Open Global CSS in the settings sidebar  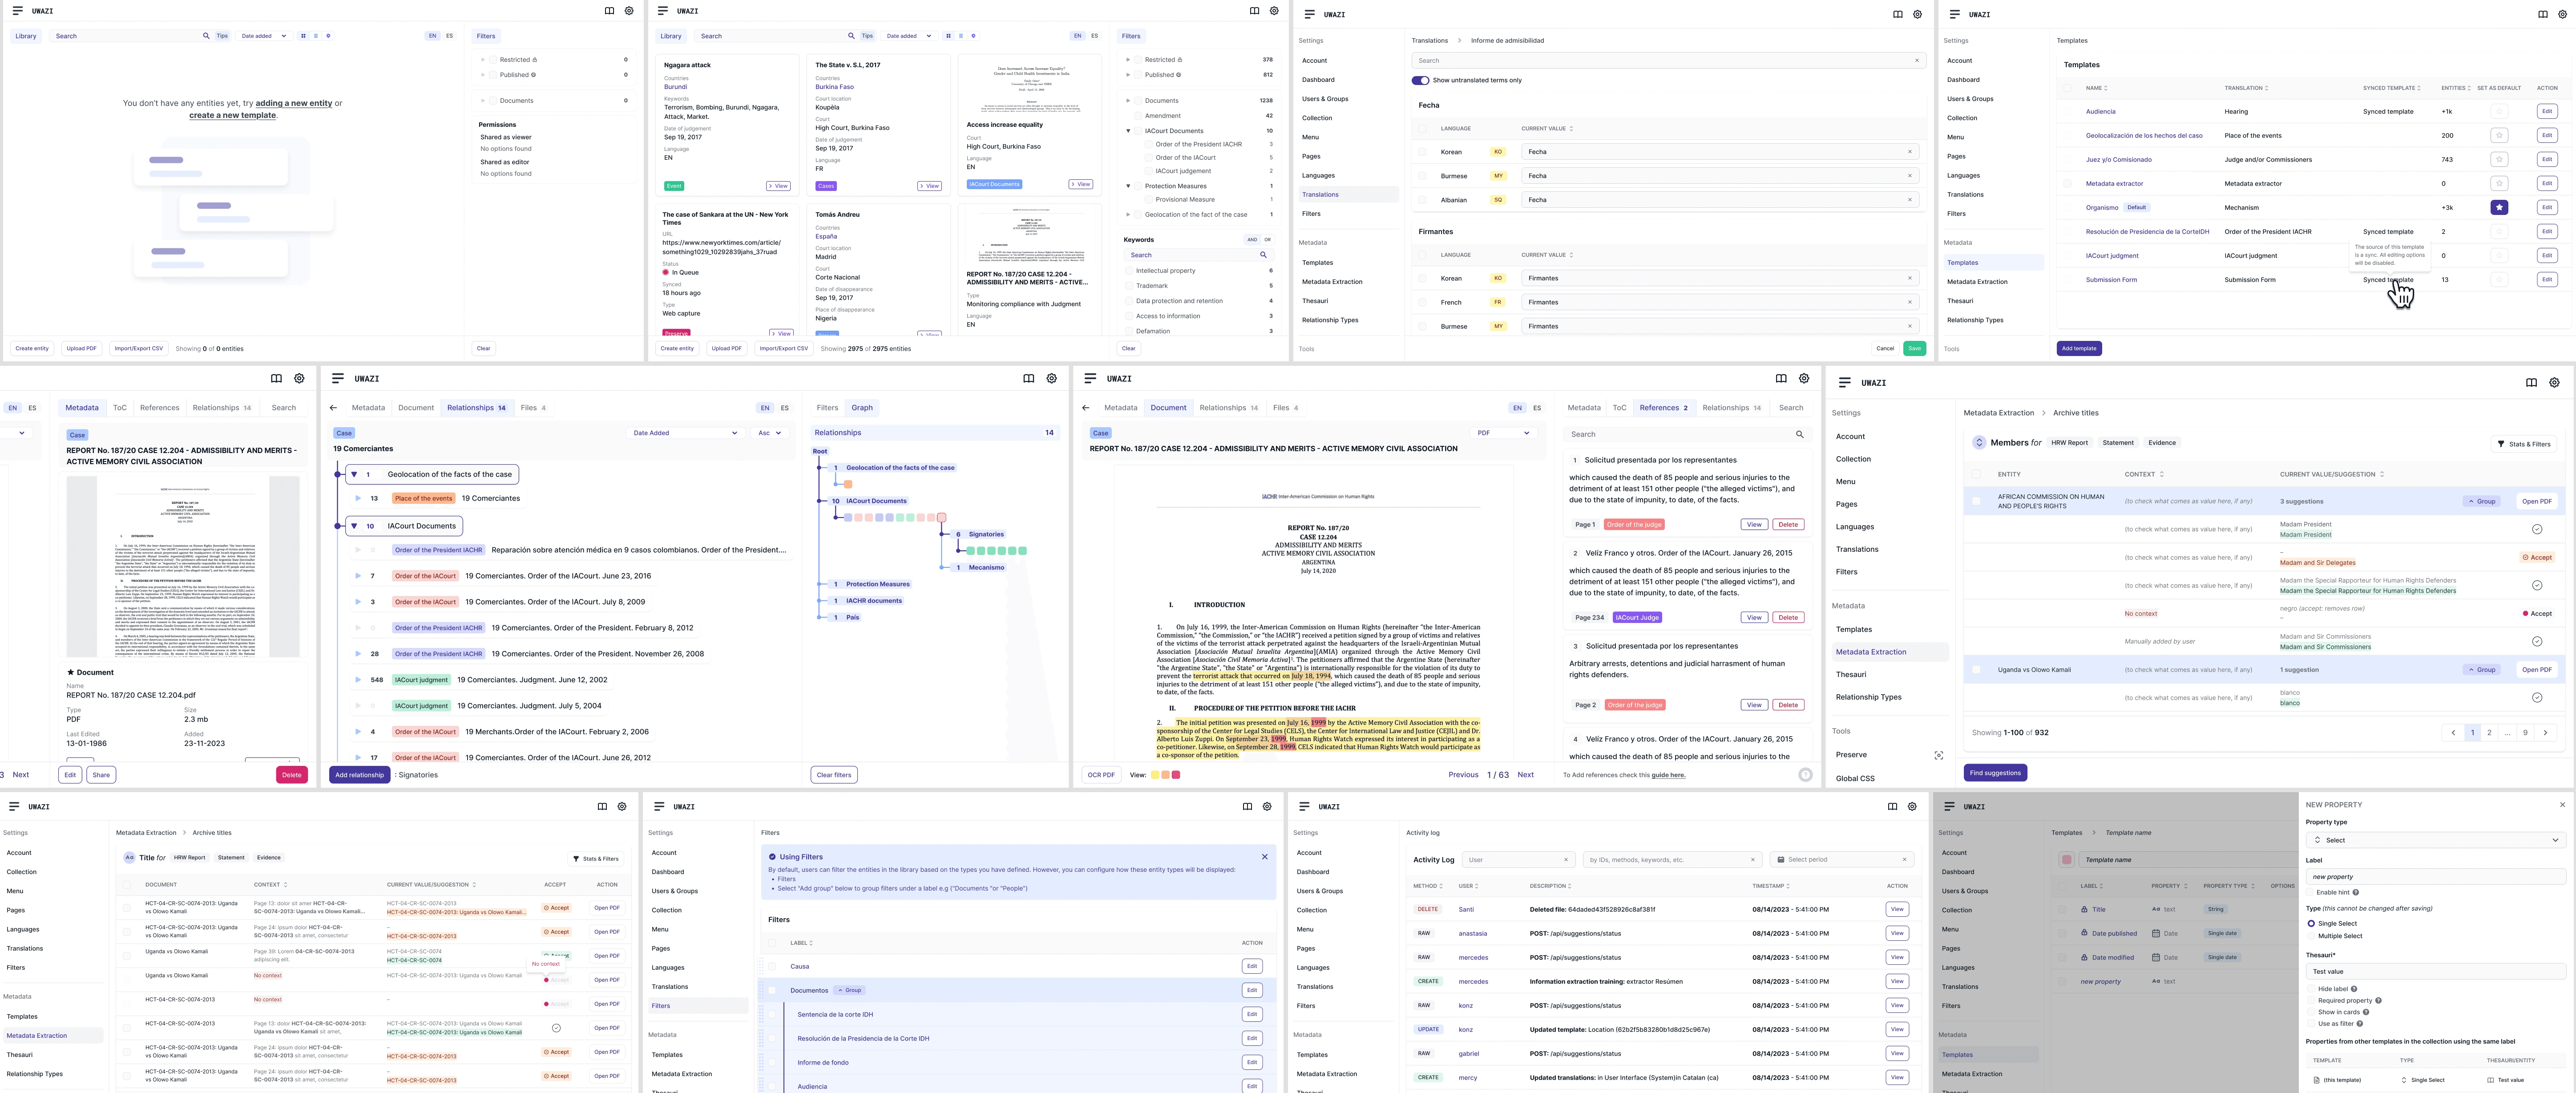pyautogui.click(x=1855, y=778)
